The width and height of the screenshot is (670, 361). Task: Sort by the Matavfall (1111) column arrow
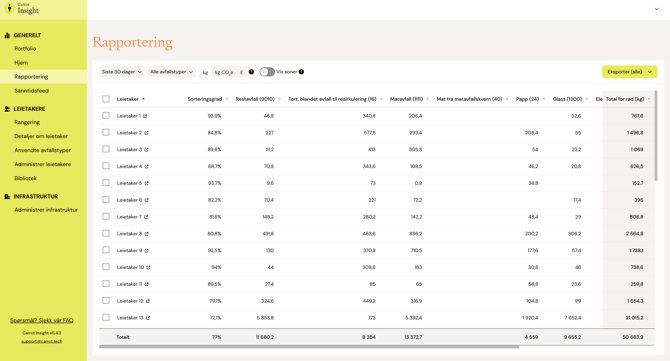click(427, 99)
